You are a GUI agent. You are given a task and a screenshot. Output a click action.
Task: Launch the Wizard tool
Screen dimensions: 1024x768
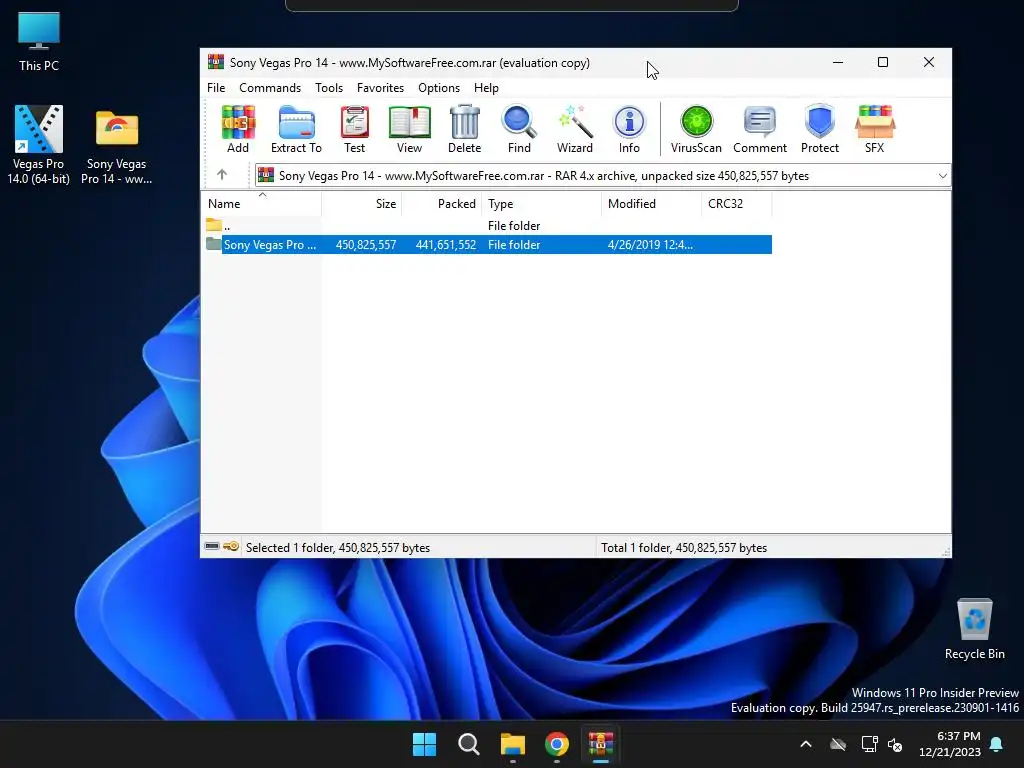(x=575, y=129)
